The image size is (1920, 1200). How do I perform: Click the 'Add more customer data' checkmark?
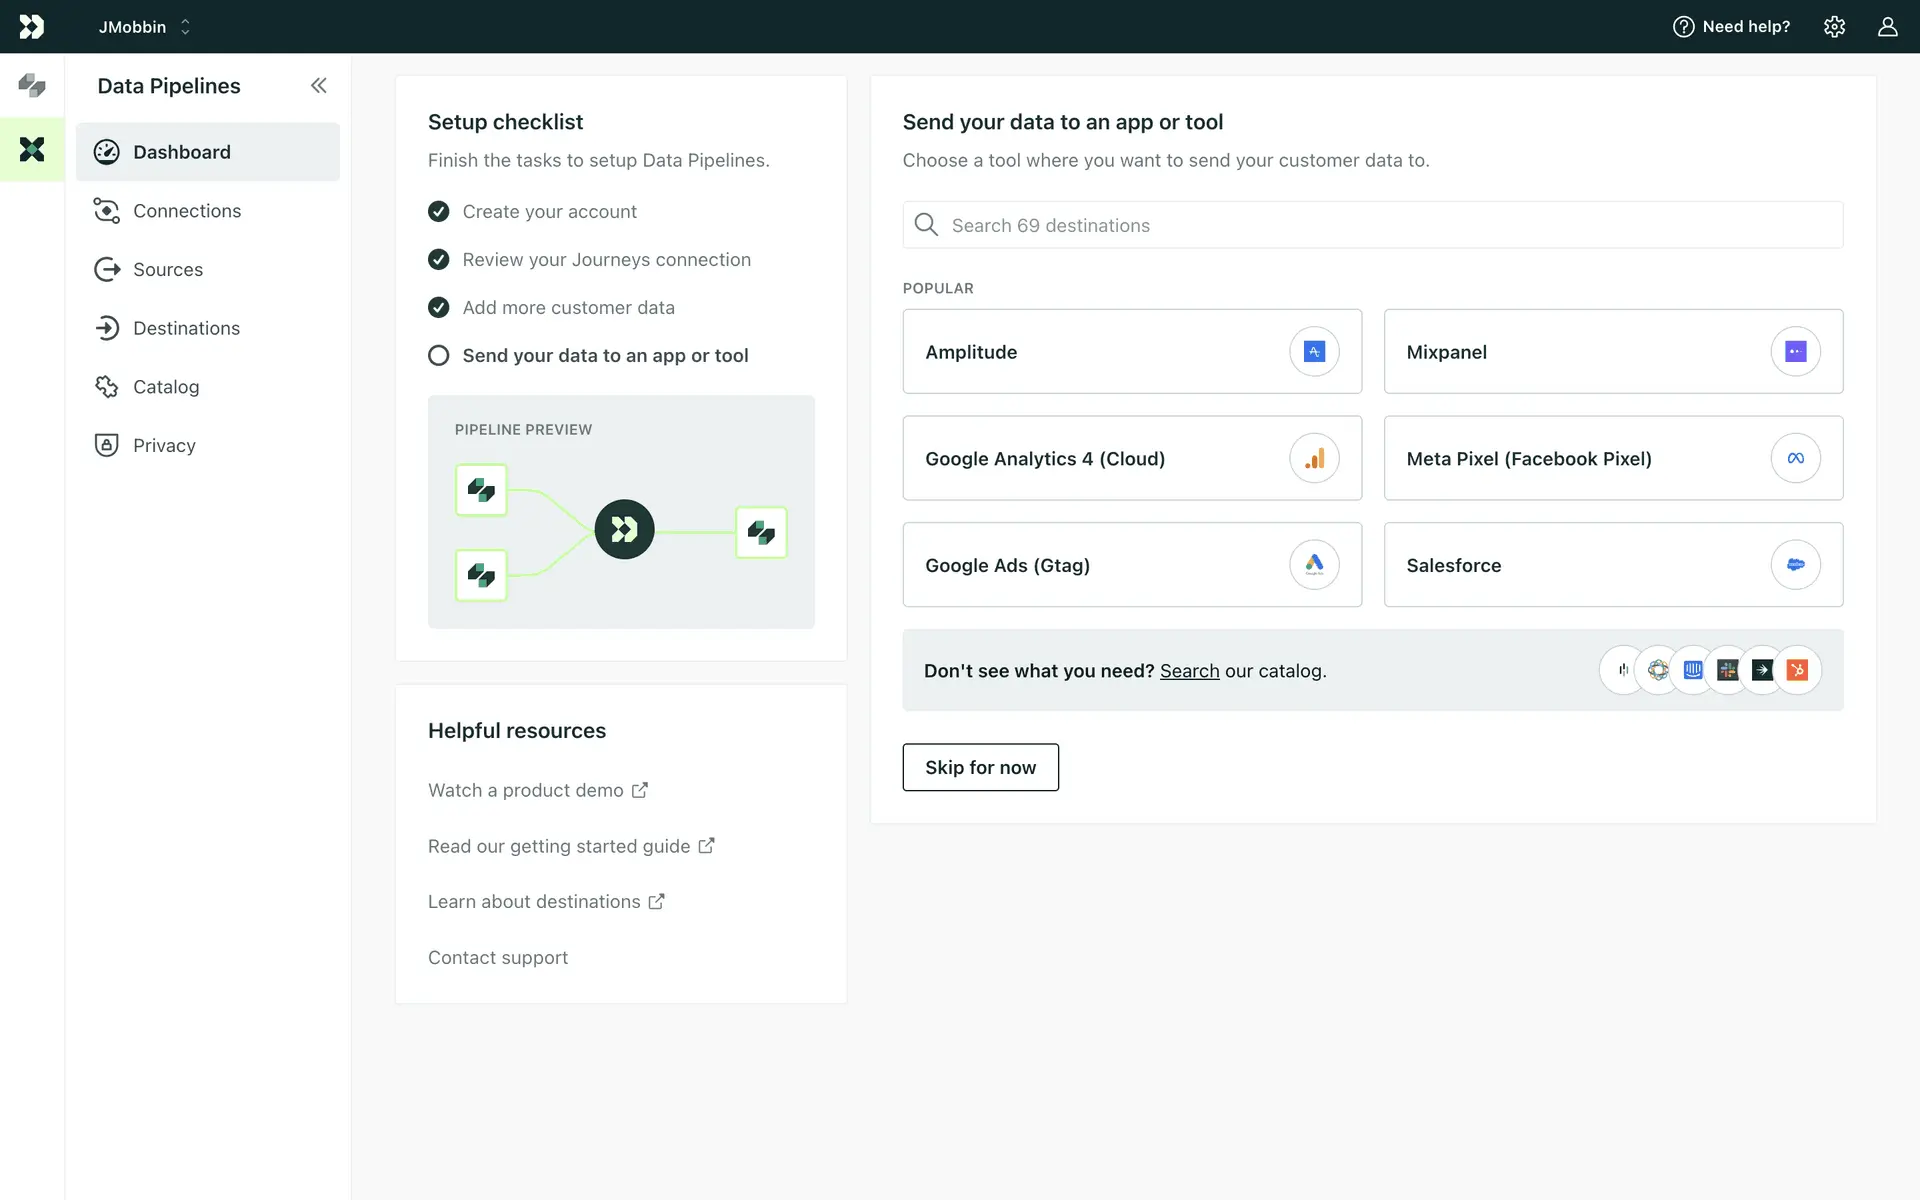[x=438, y=307]
